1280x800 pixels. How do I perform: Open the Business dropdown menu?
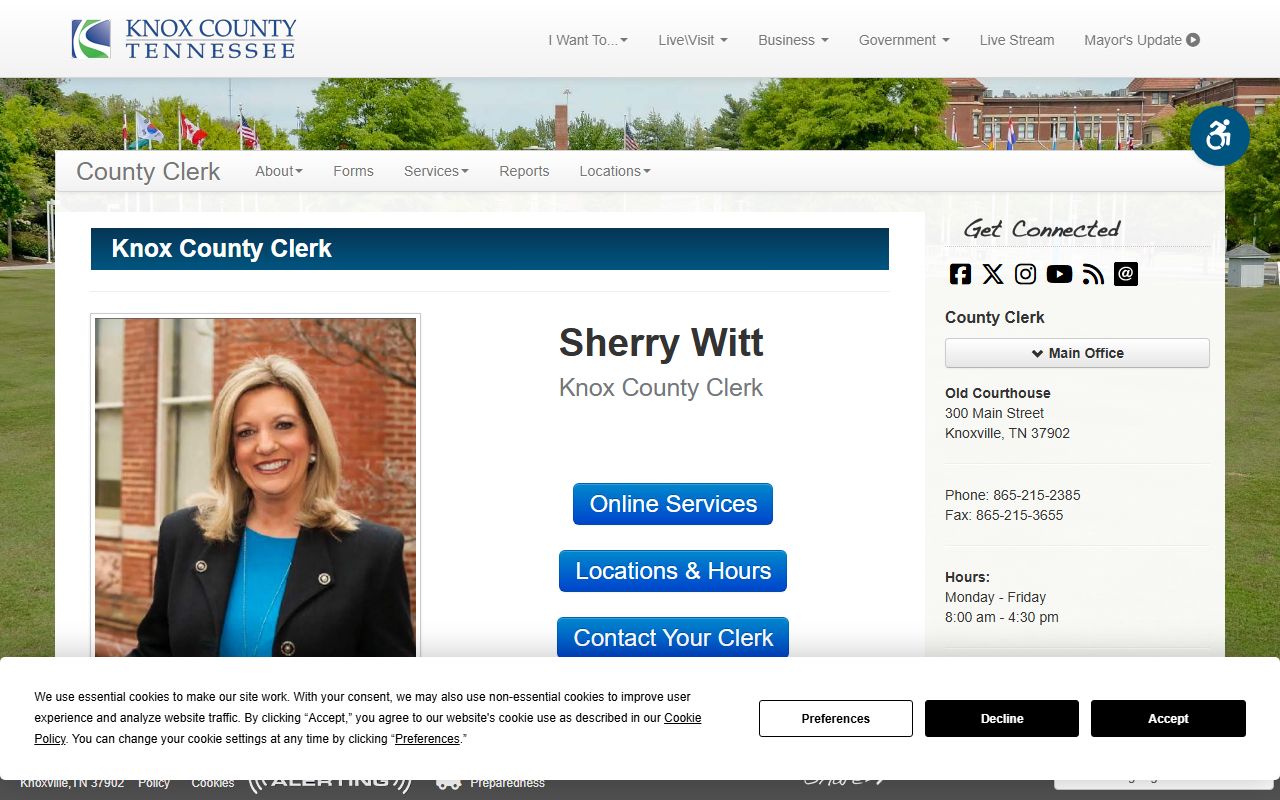pyautogui.click(x=793, y=40)
